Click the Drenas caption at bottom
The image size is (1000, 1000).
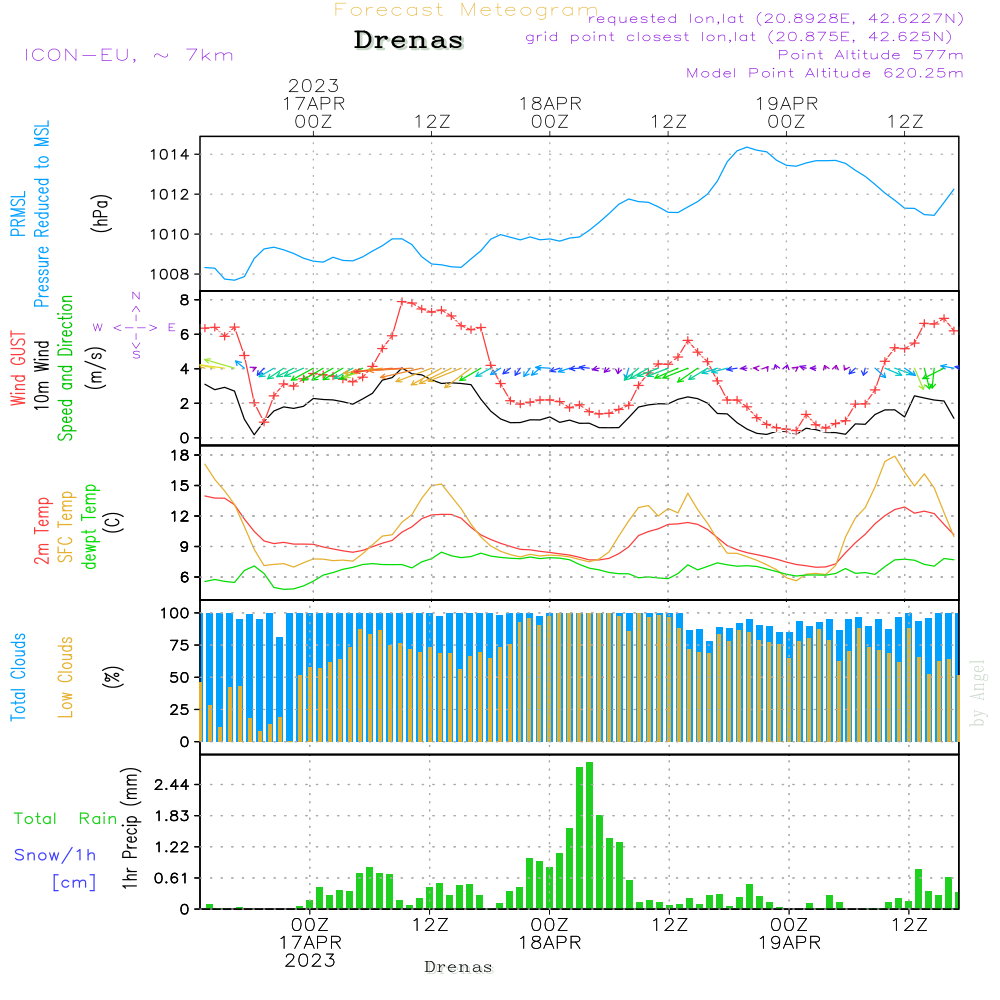point(459,967)
